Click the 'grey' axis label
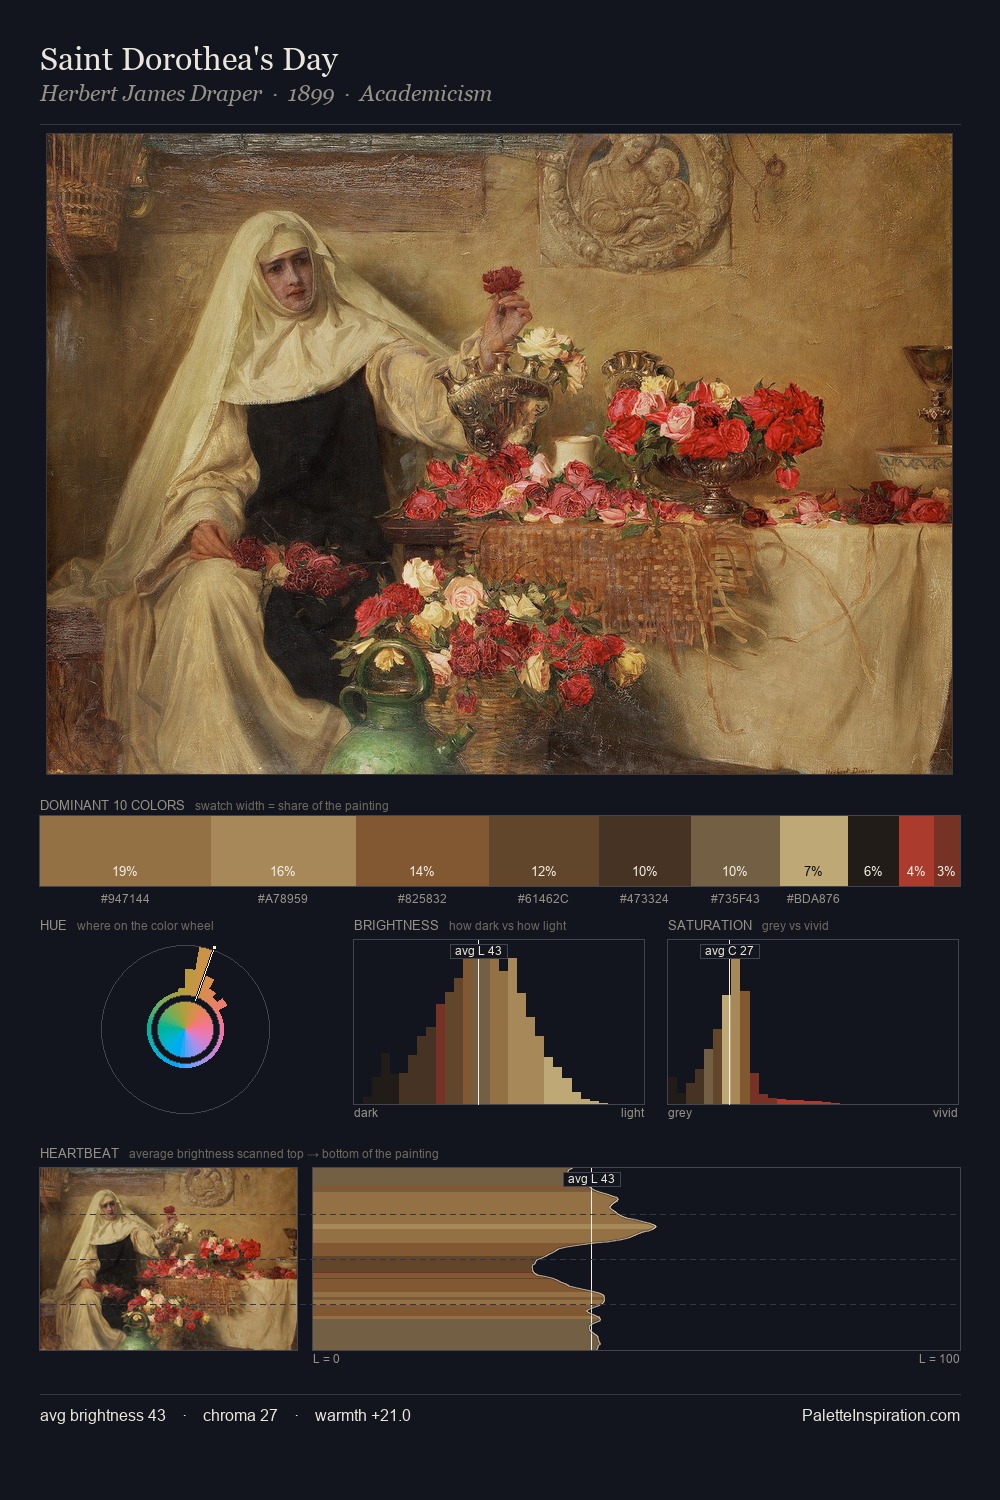Screen dimensions: 1000x1500 680,1113
